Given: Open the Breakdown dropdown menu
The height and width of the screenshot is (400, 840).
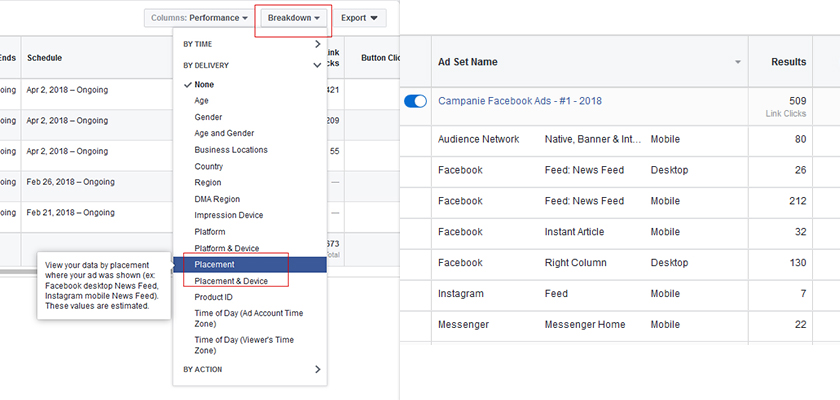Looking at the screenshot, I should coord(294,18).
